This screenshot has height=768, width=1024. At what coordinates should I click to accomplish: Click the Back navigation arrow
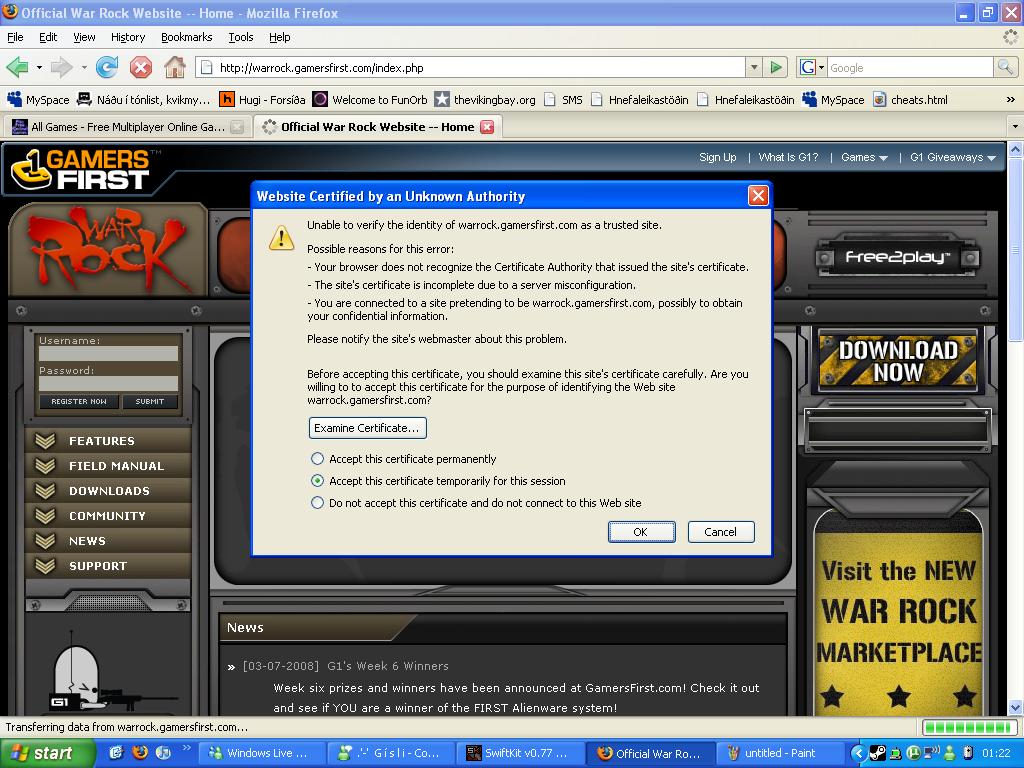(x=17, y=67)
